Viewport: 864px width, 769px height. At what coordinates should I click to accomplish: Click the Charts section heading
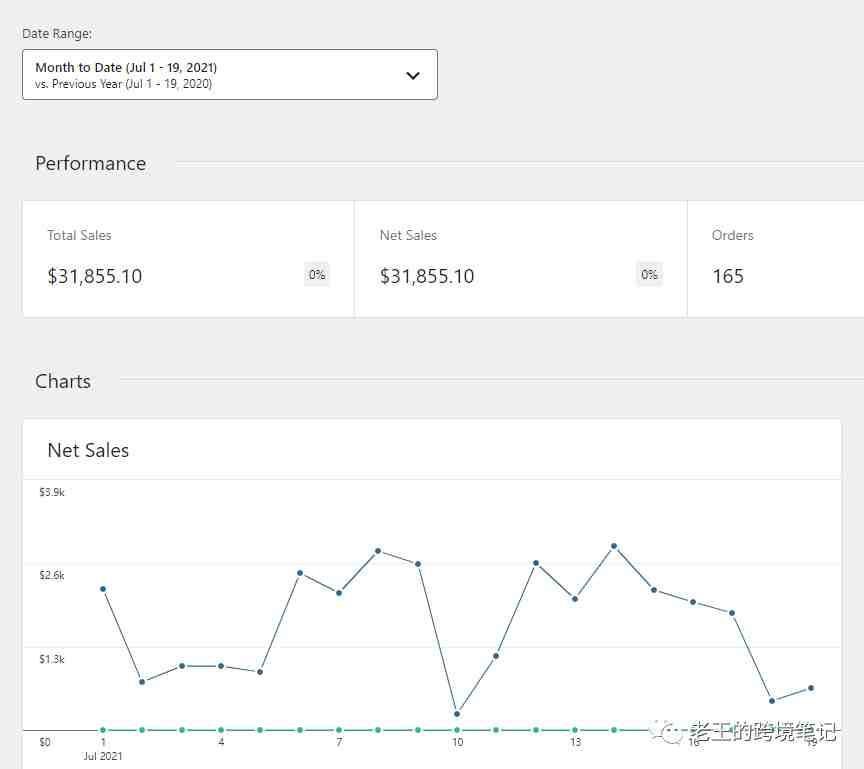(63, 381)
